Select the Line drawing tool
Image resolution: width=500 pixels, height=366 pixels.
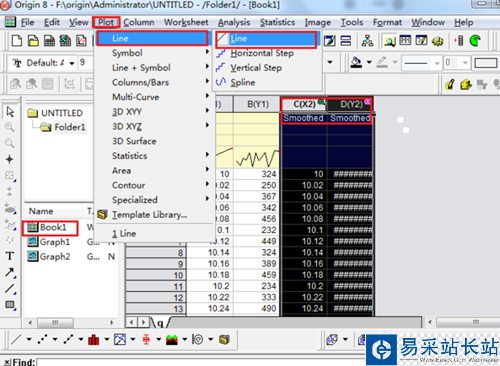(10, 289)
